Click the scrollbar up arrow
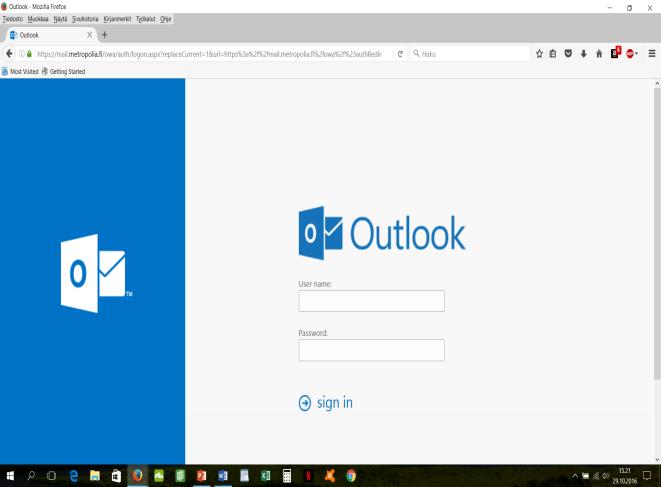The image size is (661, 487). [657, 83]
